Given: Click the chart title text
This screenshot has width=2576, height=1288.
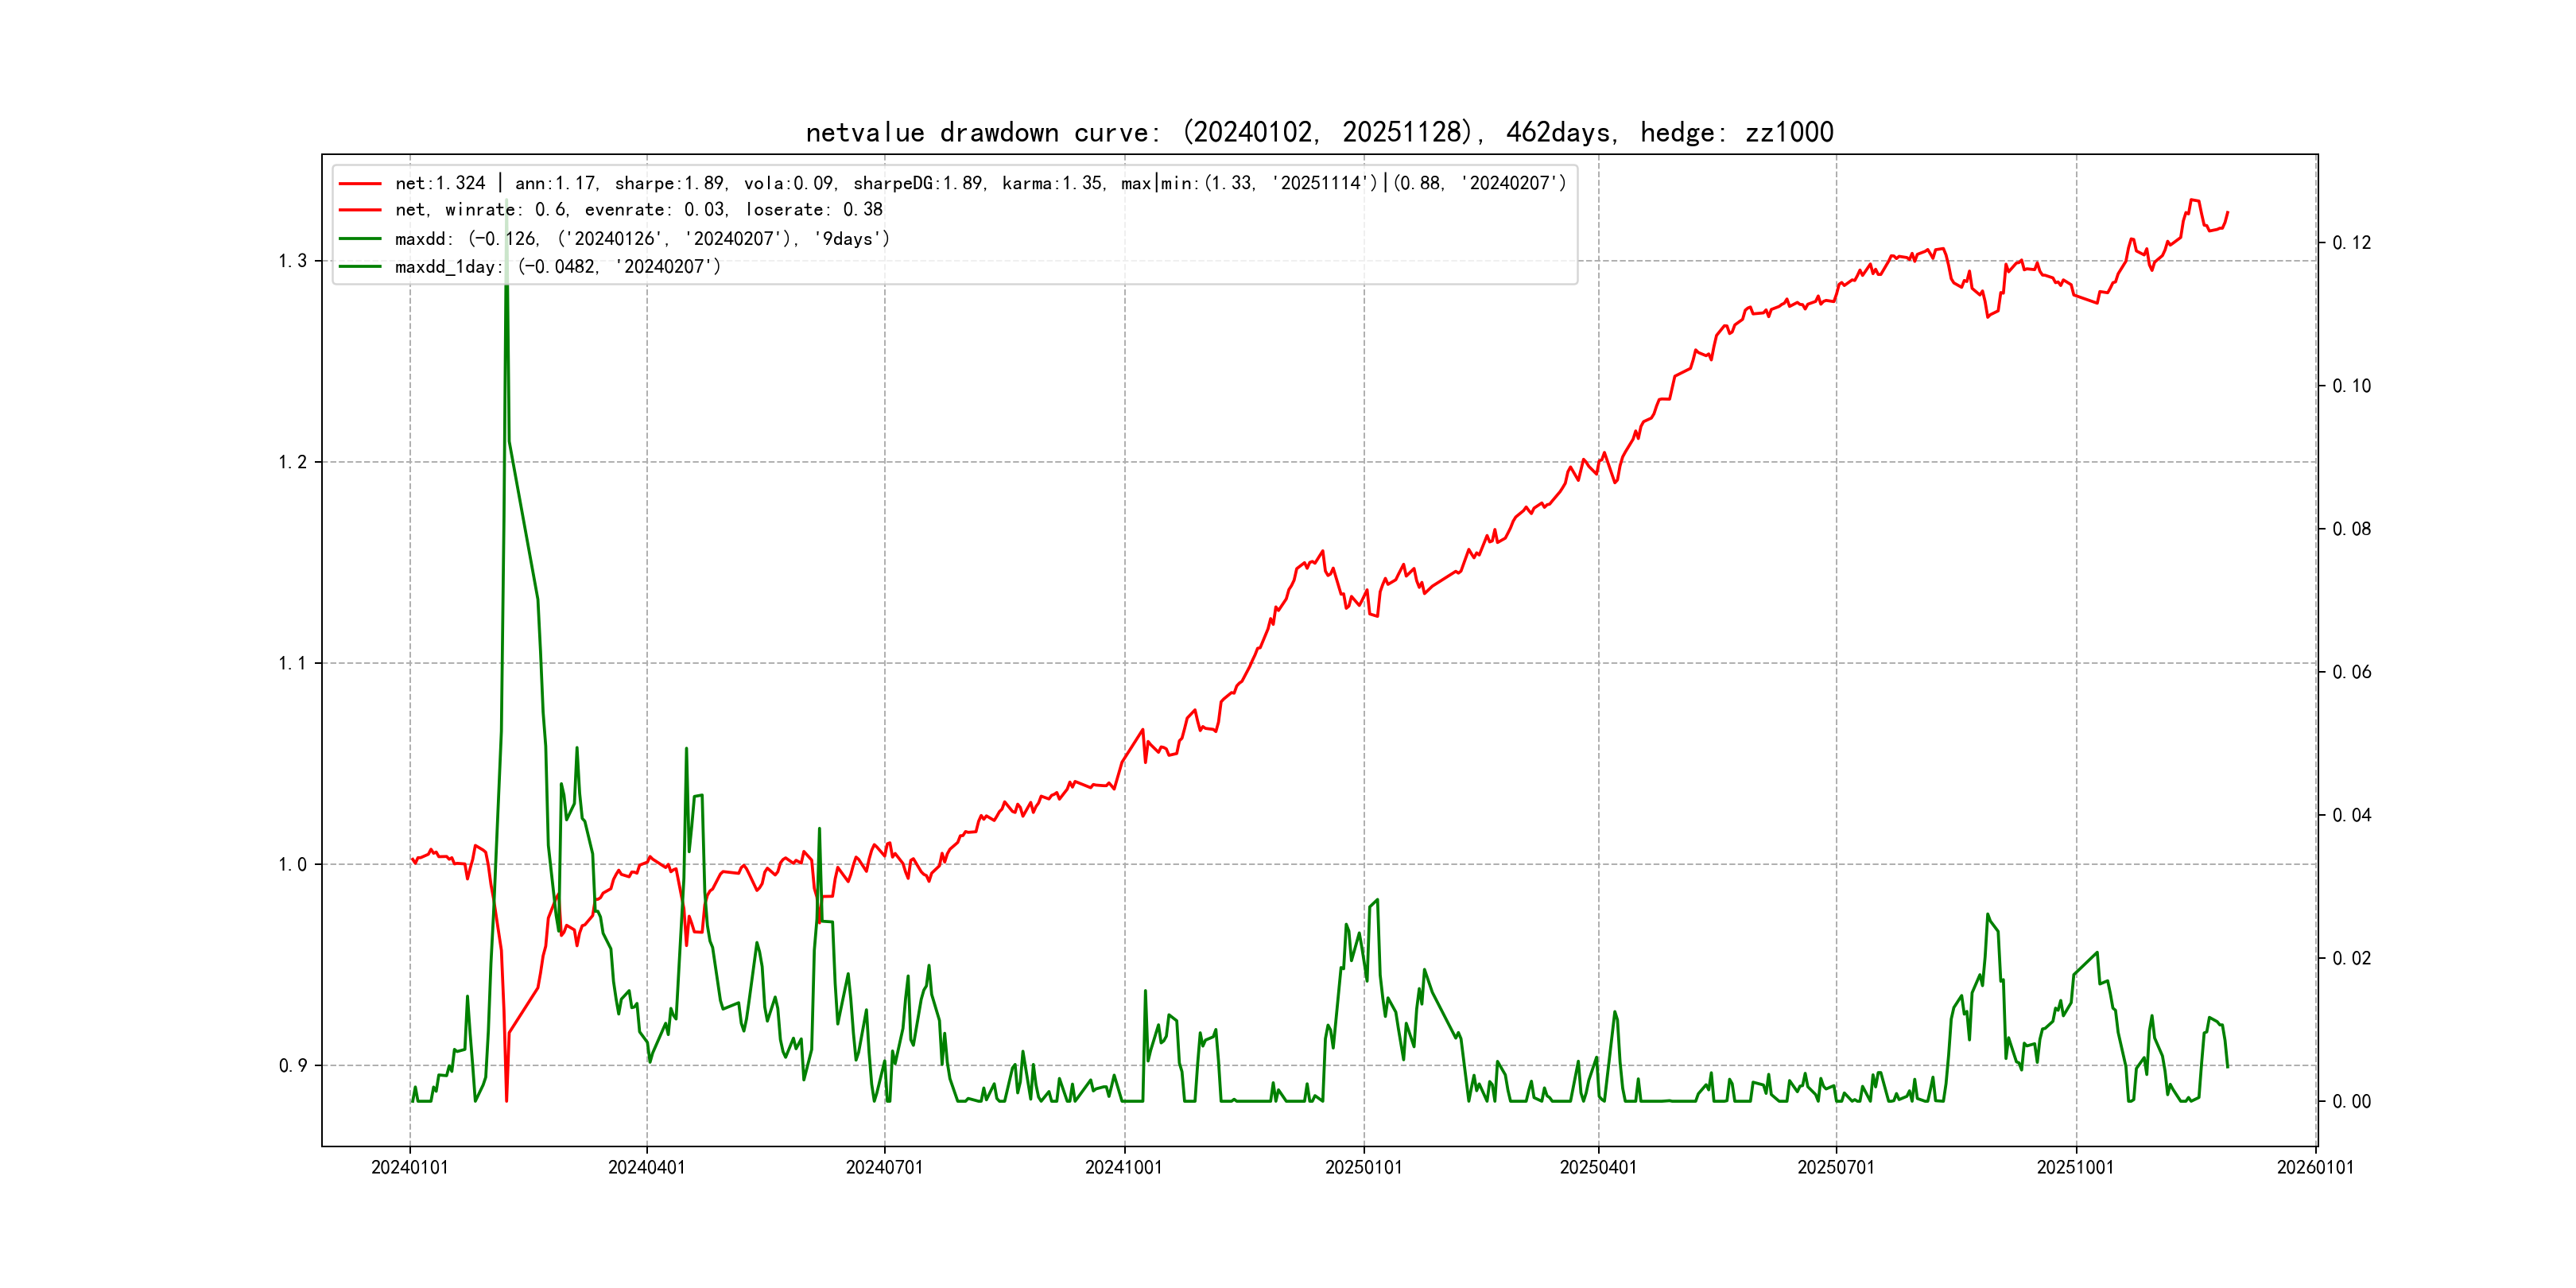Looking at the screenshot, I should tap(1319, 133).
